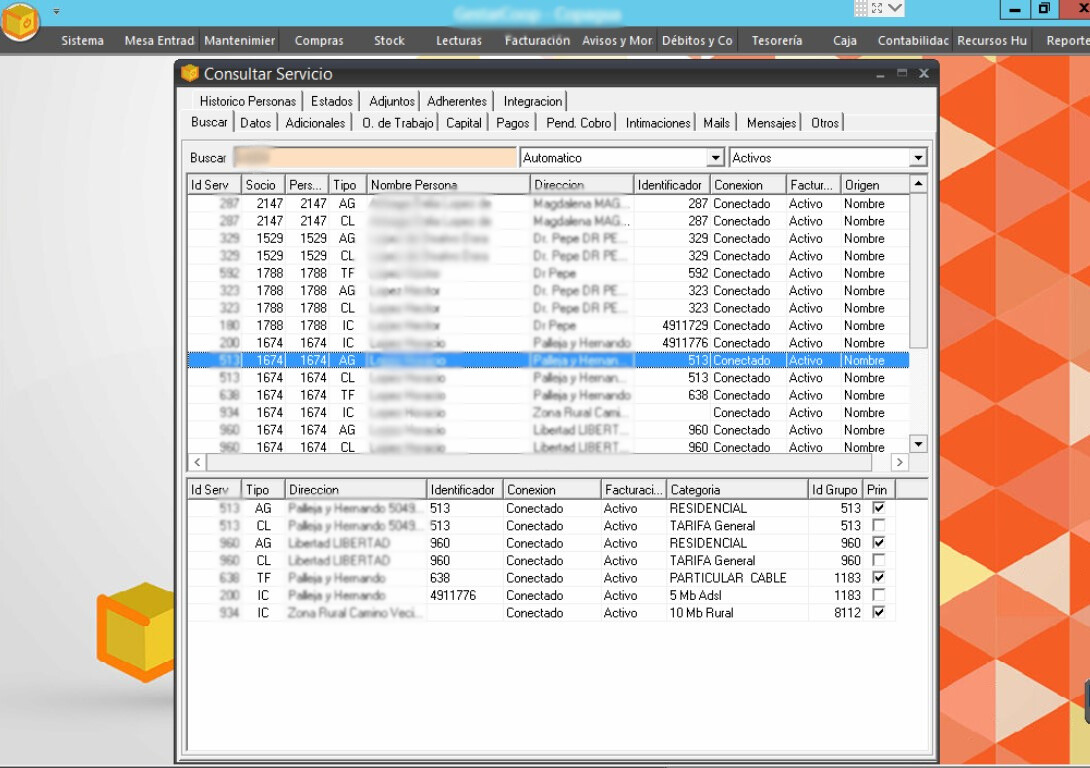
Task: Click left arrow on horizontal scrollbar
Action: coord(197,462)
